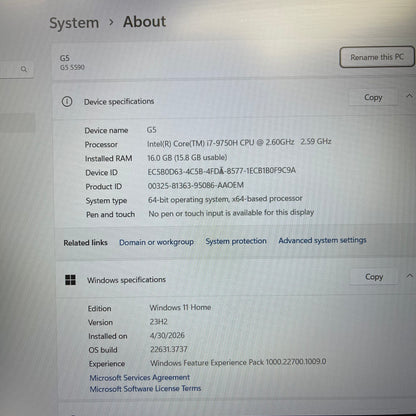Image resolution: width=416 pixels, height=416 pixels.
Task: Click the OS build label
Action: pos(103,350)
